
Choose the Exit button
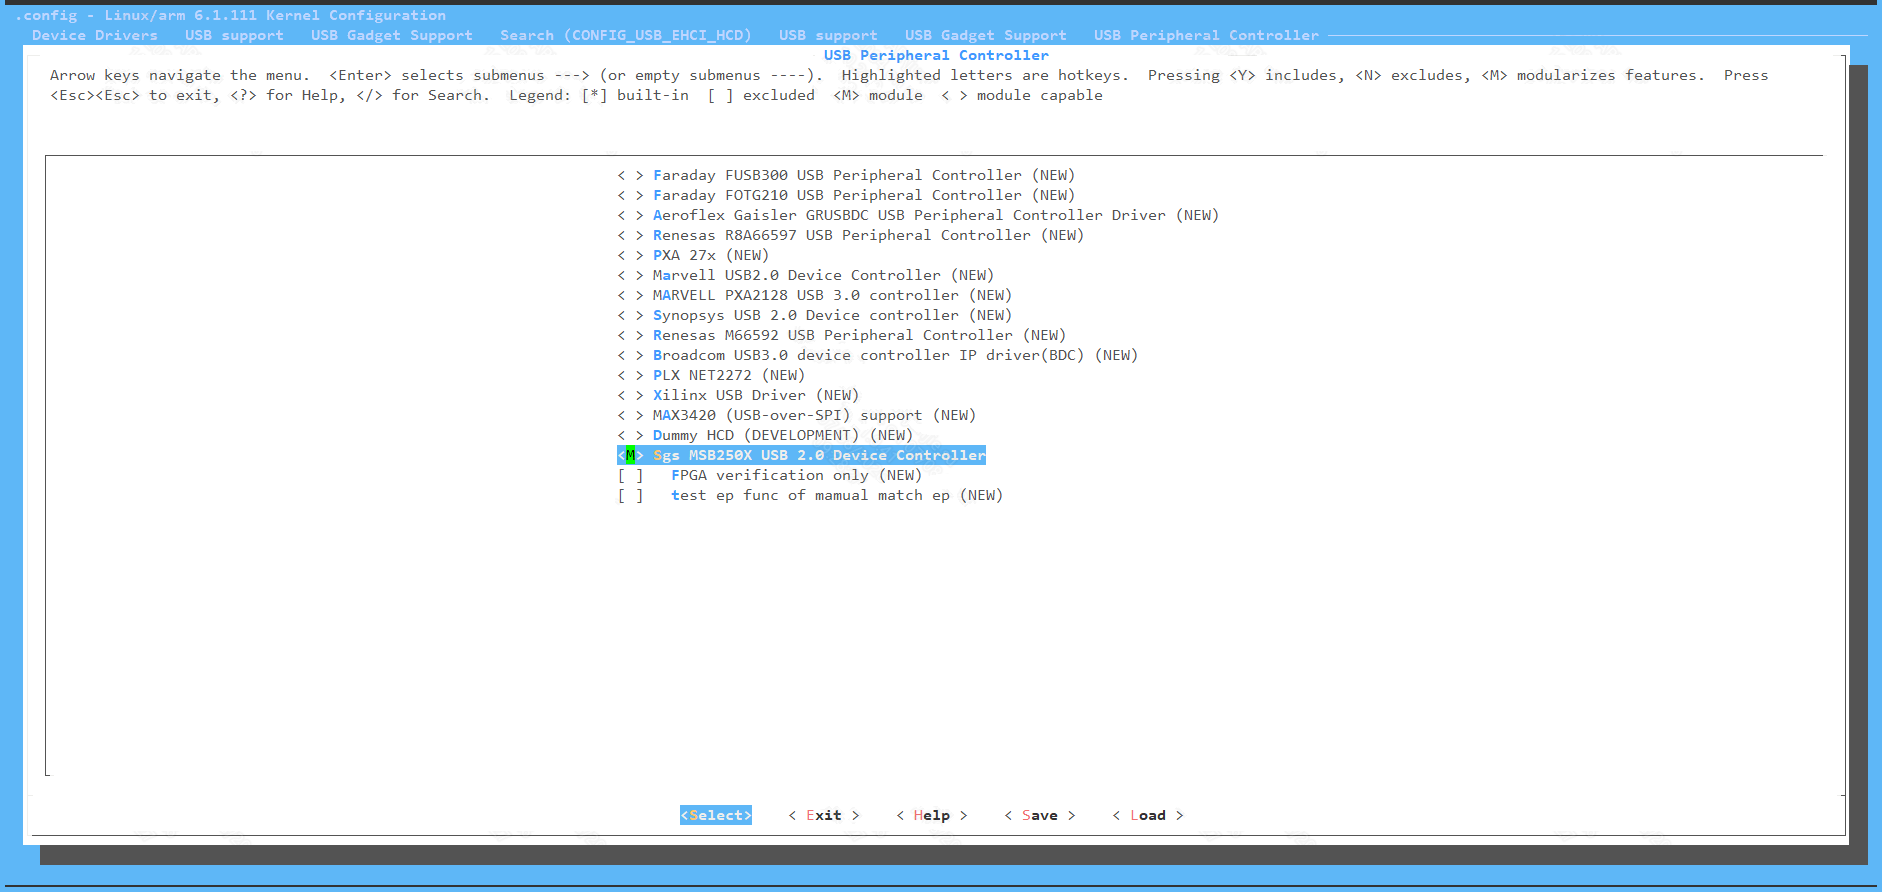[x=824, y=816]
